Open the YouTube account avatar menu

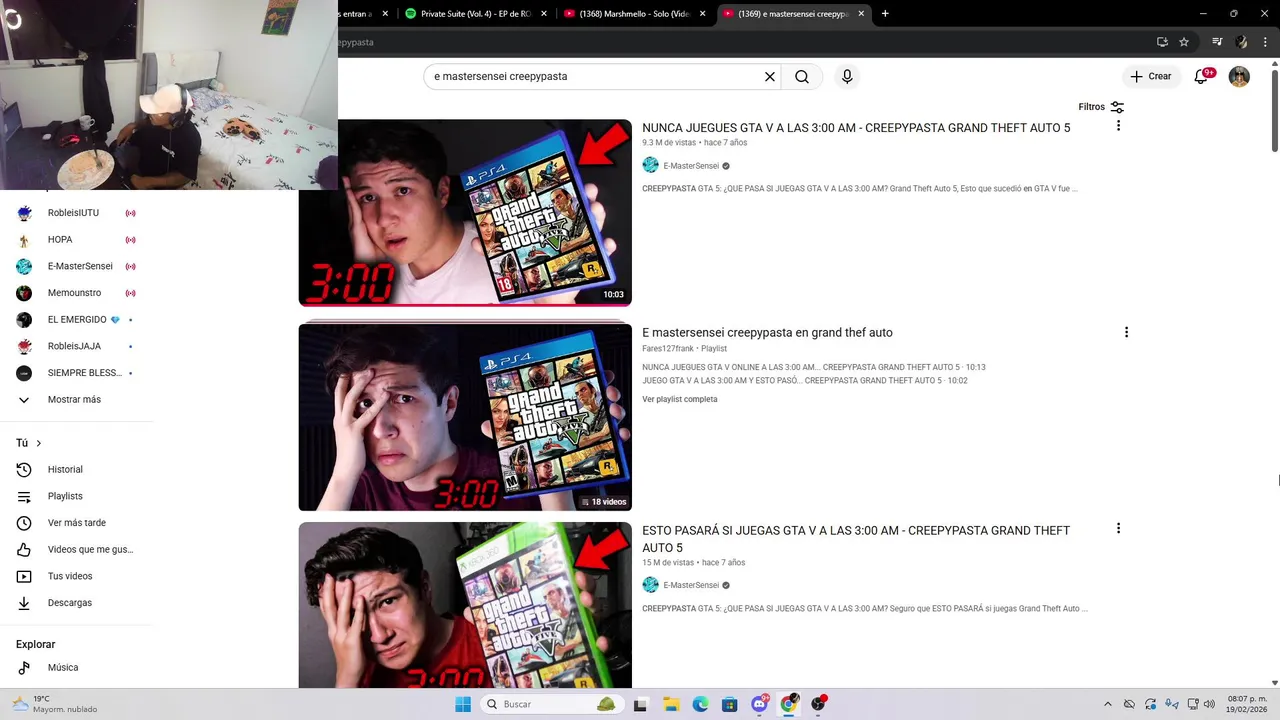coord(1239,77)
